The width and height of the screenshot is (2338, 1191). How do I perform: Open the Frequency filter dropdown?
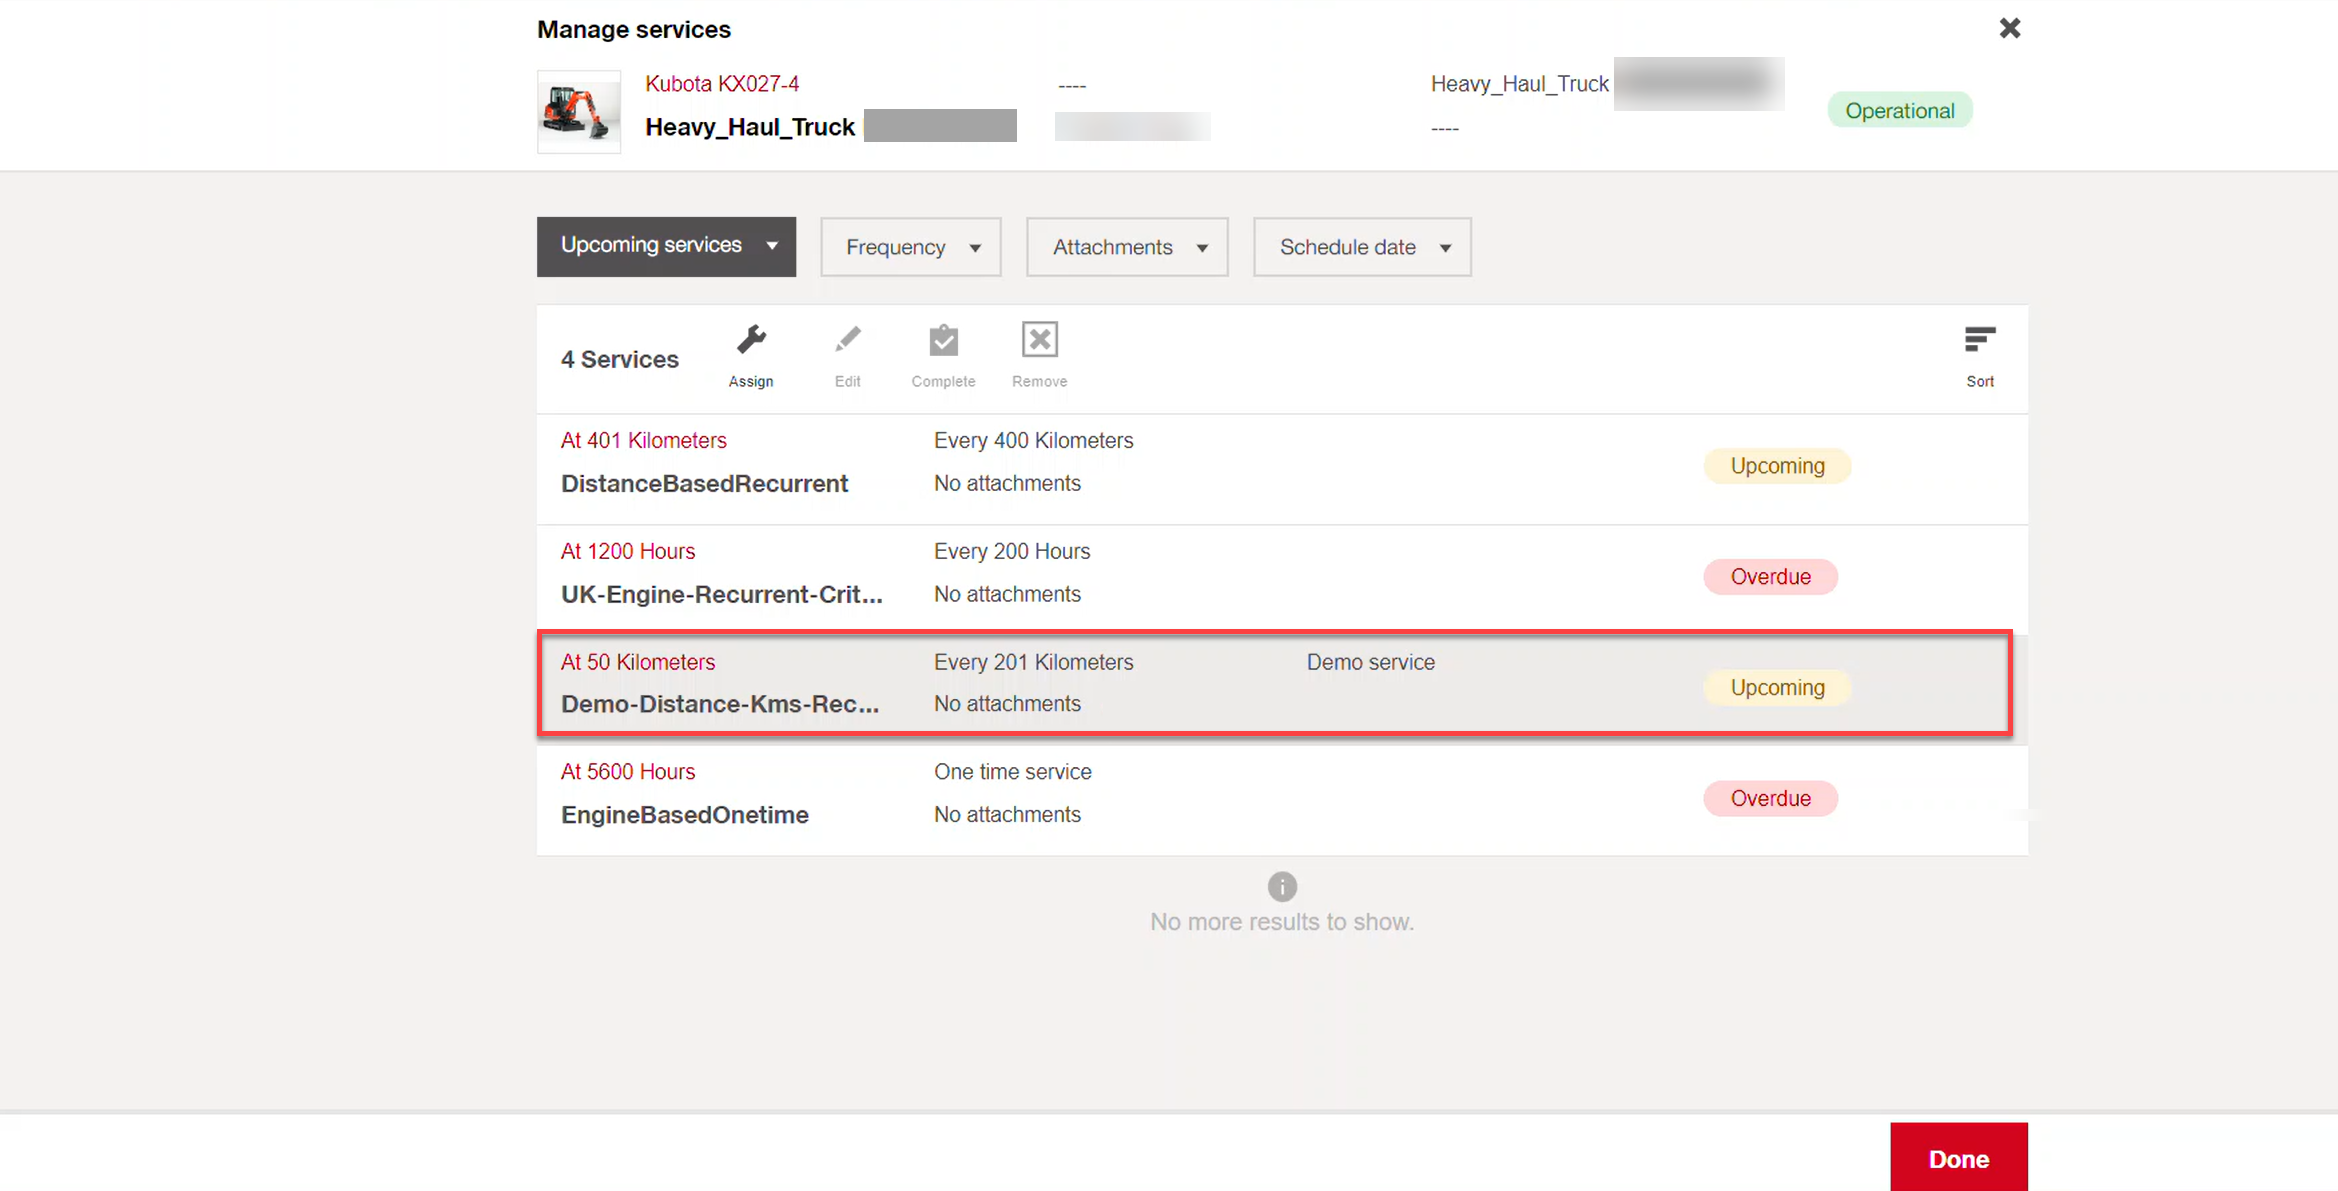click(910, 247)
